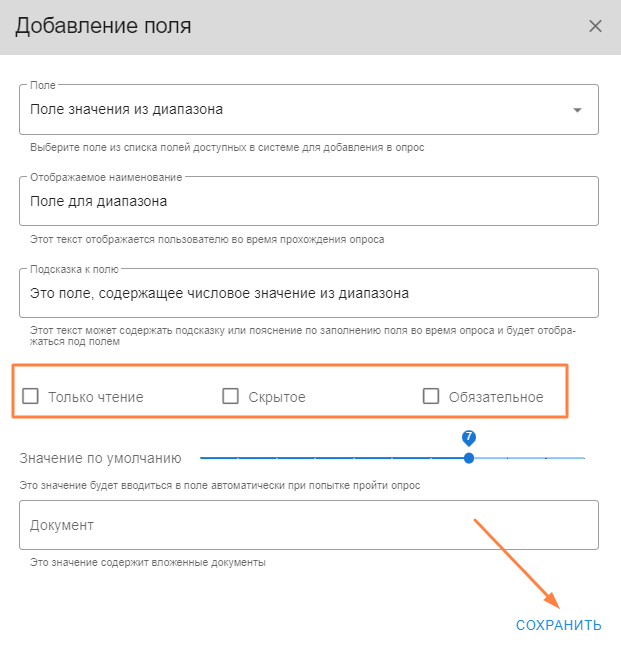The image size is (621, 648).
Task: Click the 'Добавление поля' dialog title
Action: pyautogui.click(x=103, y=26)
